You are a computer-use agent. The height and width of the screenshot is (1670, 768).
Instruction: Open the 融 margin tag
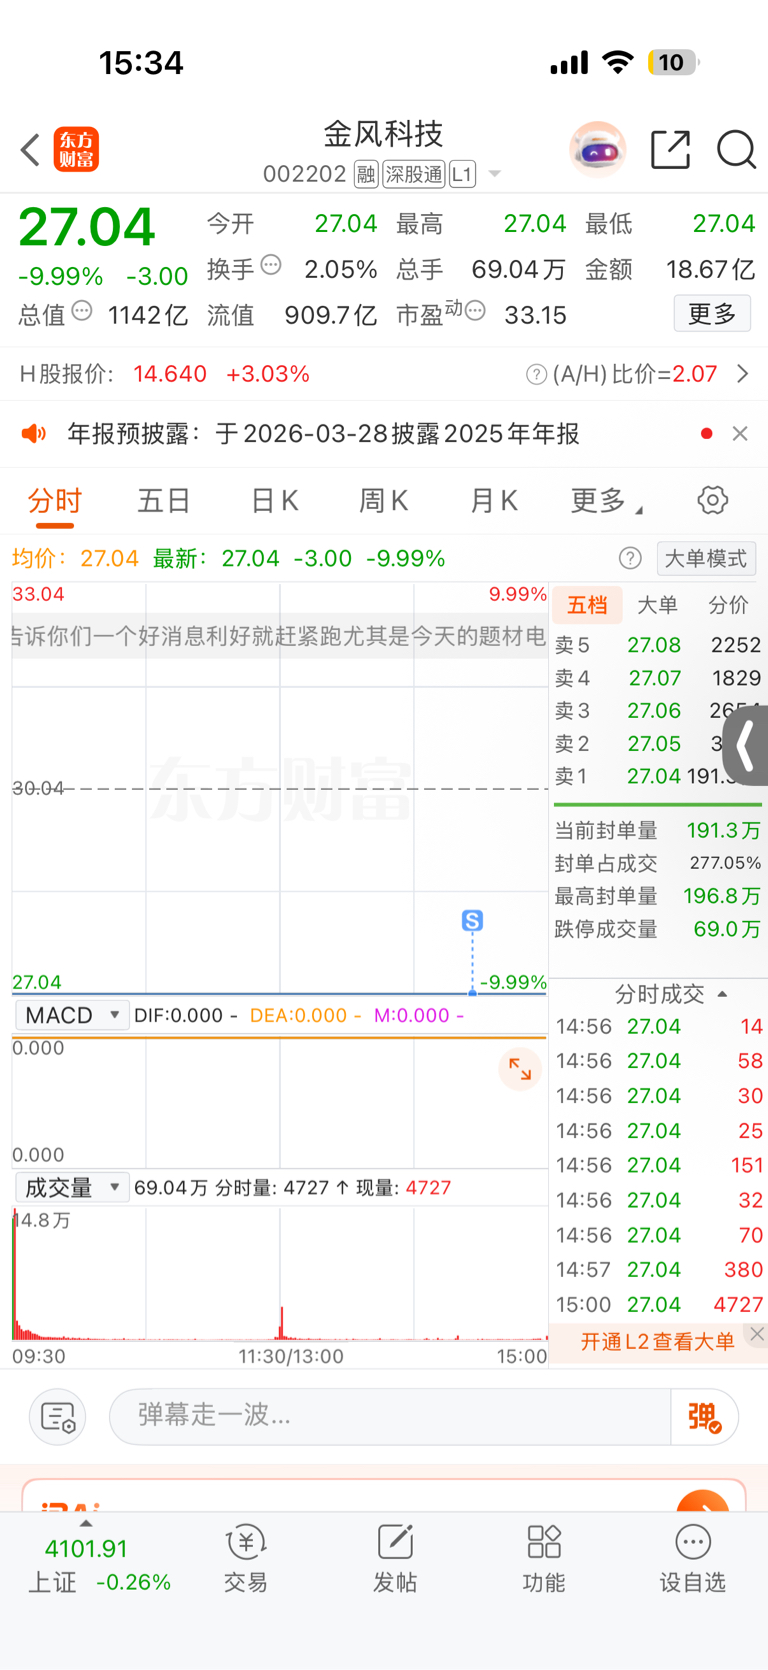pyautogui.click(x=366, y=174)
